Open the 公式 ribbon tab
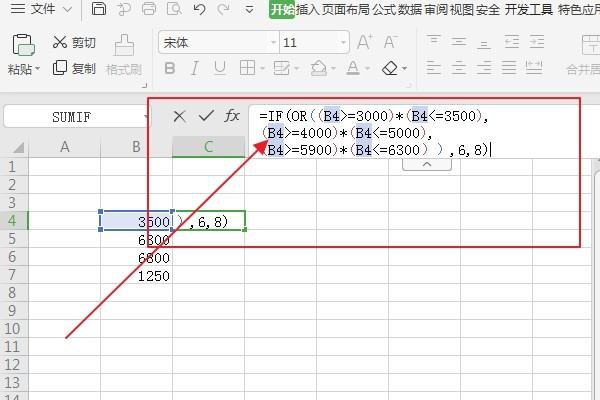Image resolution: width=600 pixels, height=400 pixels. pyautogui.click(x=384, y=9)
